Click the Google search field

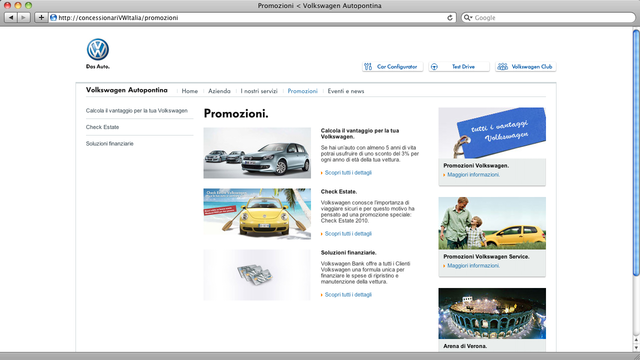pos(549,18)
